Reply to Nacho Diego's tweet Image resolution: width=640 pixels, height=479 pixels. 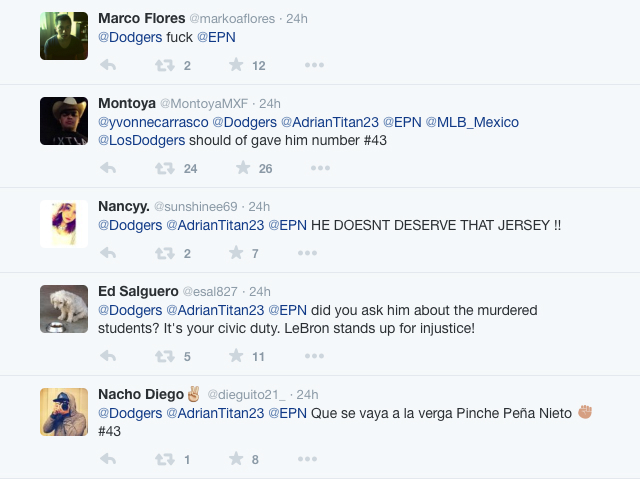coord(108,460)
